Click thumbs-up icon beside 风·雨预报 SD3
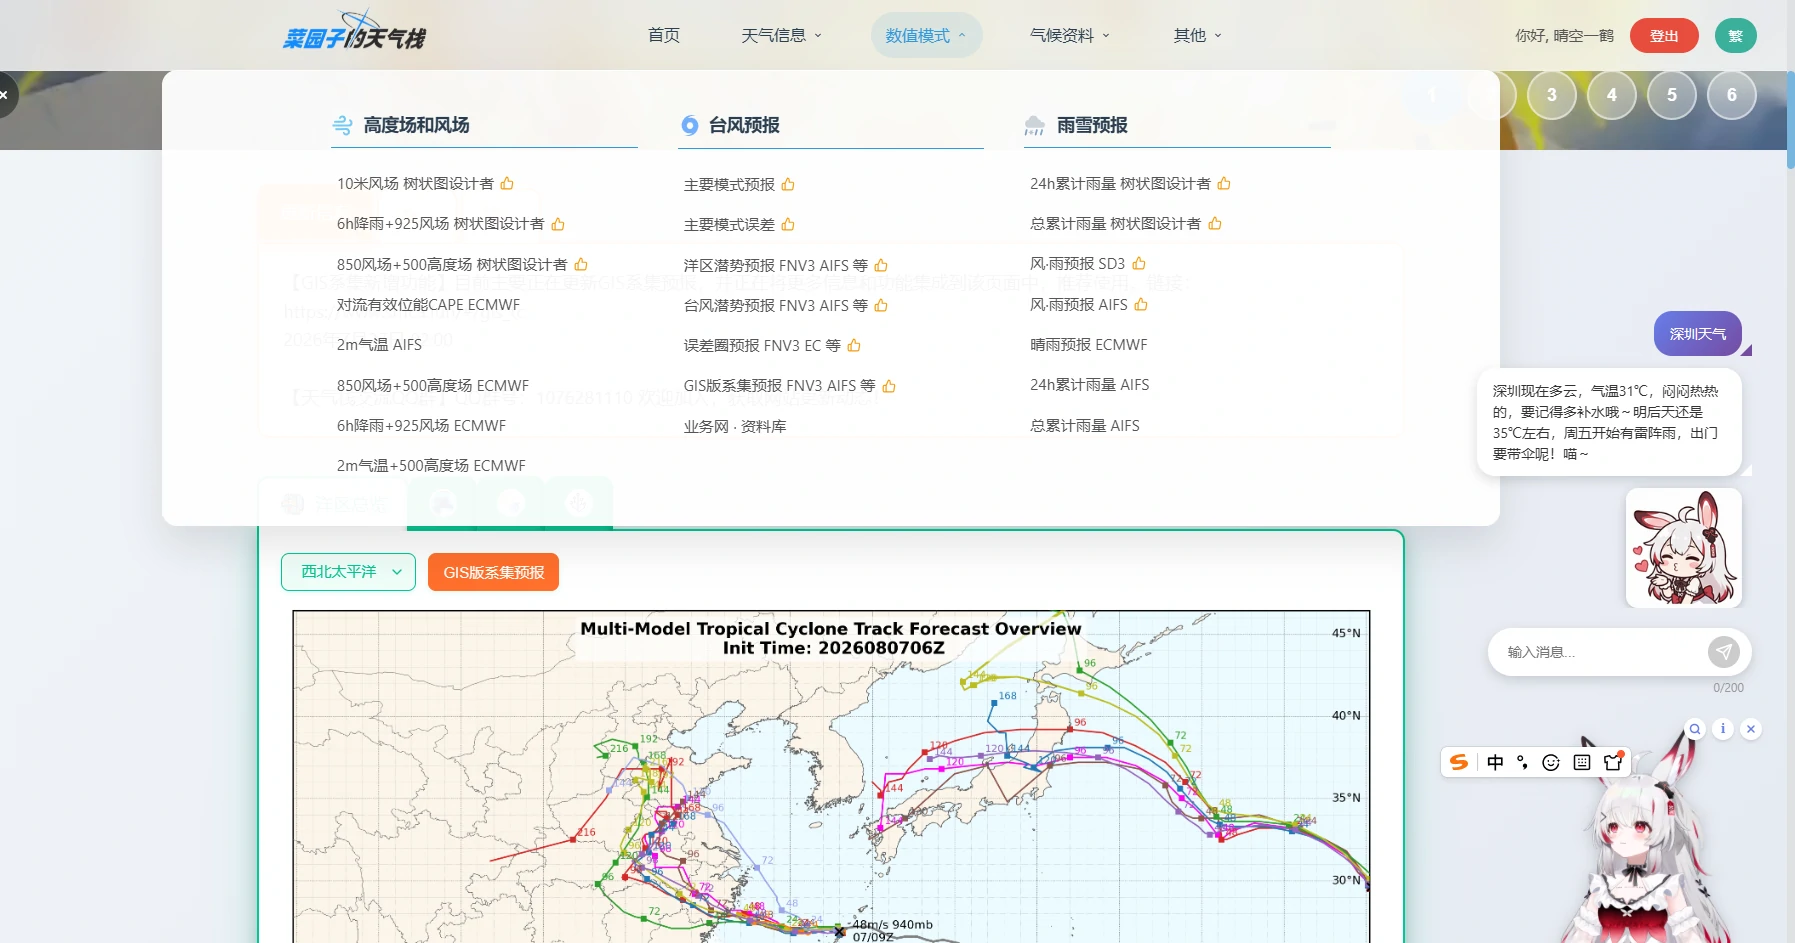Viewport: 1795px width, 943px height. point(1139,263)
